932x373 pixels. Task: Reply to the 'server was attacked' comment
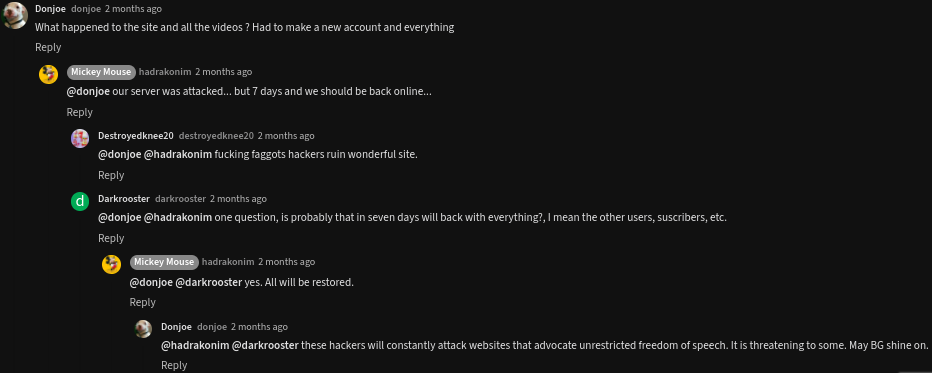(x=80, y=112)
